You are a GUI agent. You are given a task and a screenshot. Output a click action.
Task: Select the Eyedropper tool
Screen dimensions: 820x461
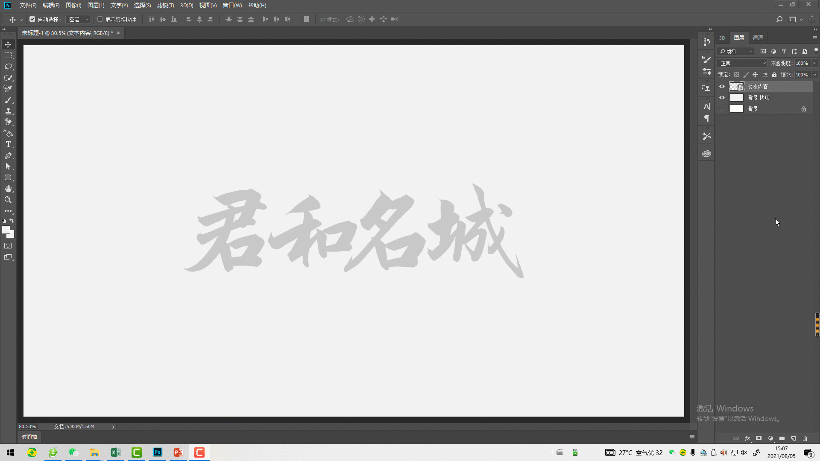(8, 89)
